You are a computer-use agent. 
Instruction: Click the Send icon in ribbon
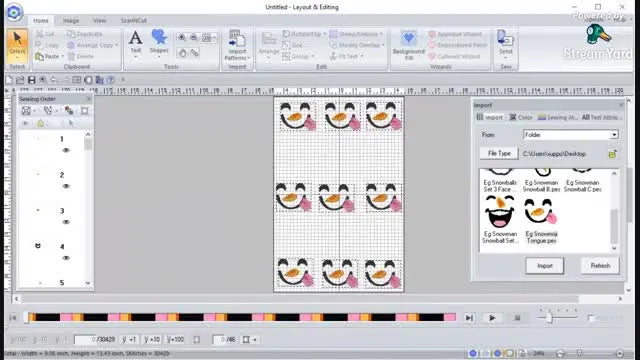[x=505, y=42]
